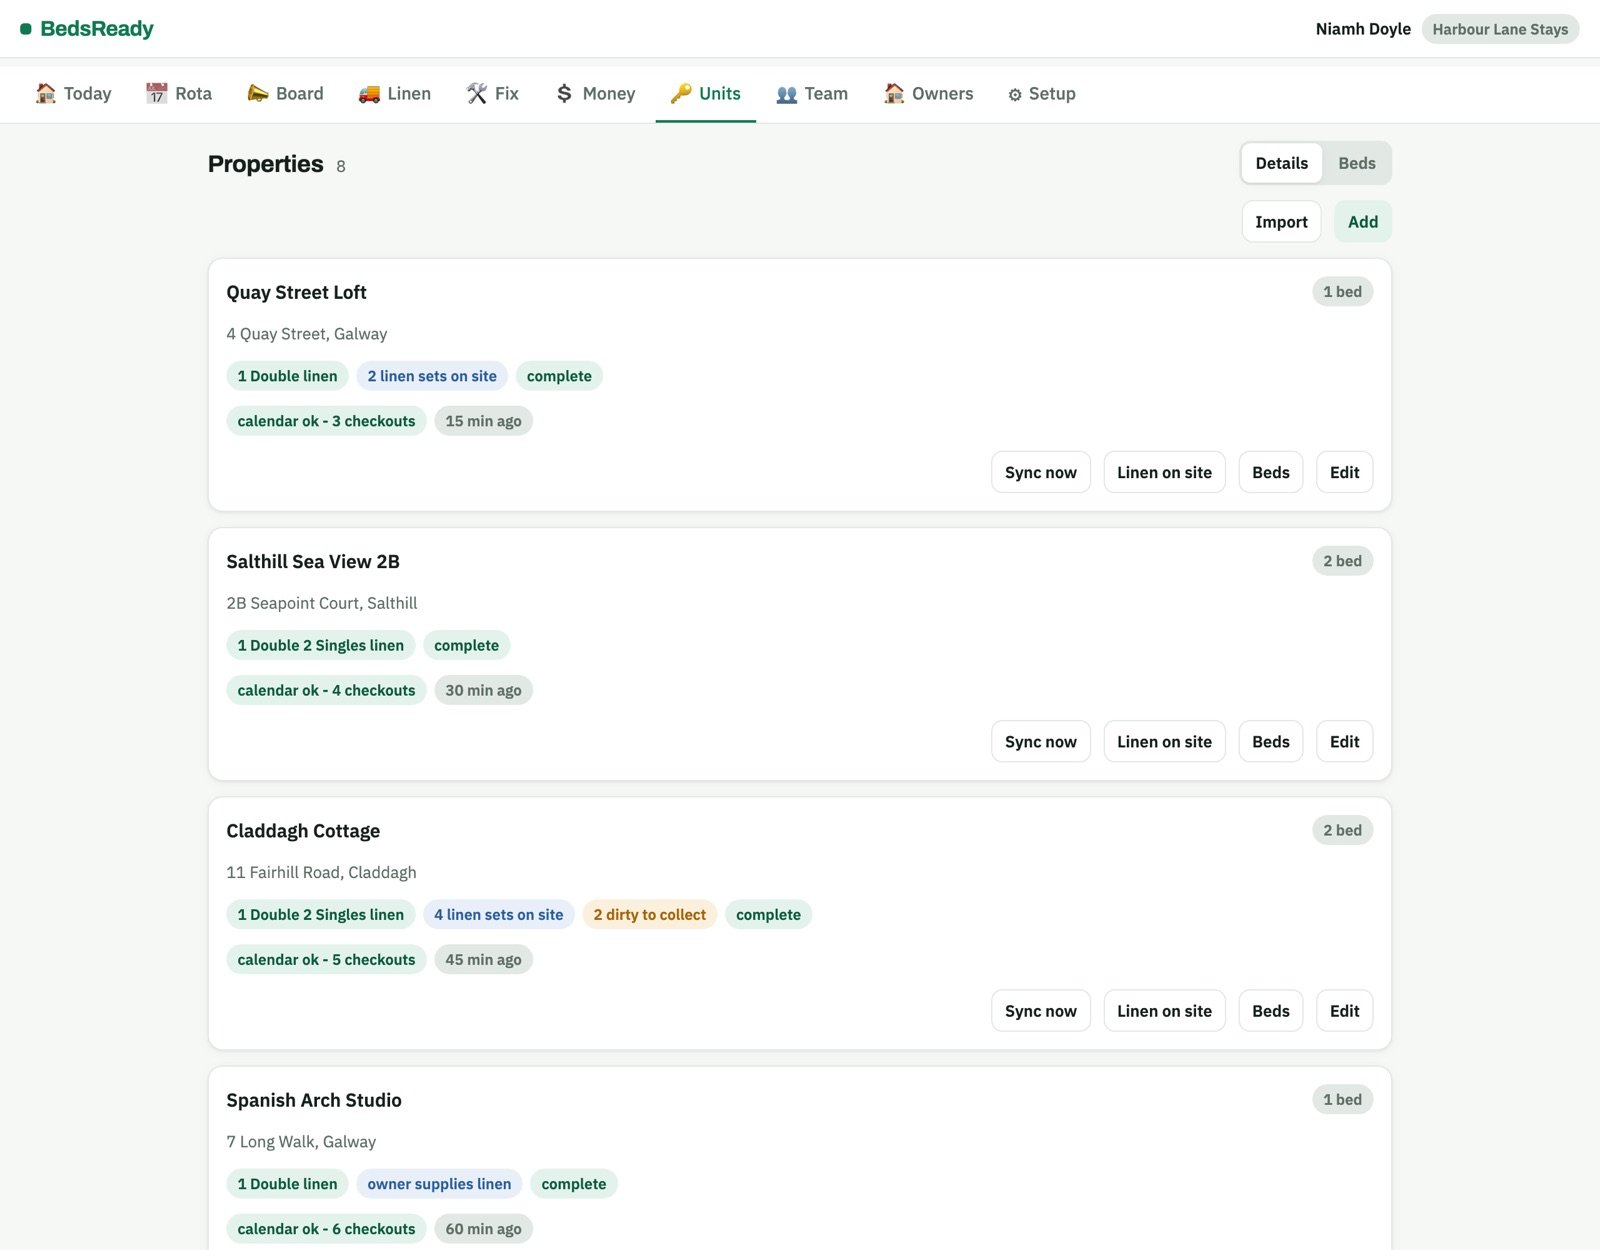1600x1250 pixels.
Task: Click the '2 linen sets on site' tag
Action: click(432, 376)
